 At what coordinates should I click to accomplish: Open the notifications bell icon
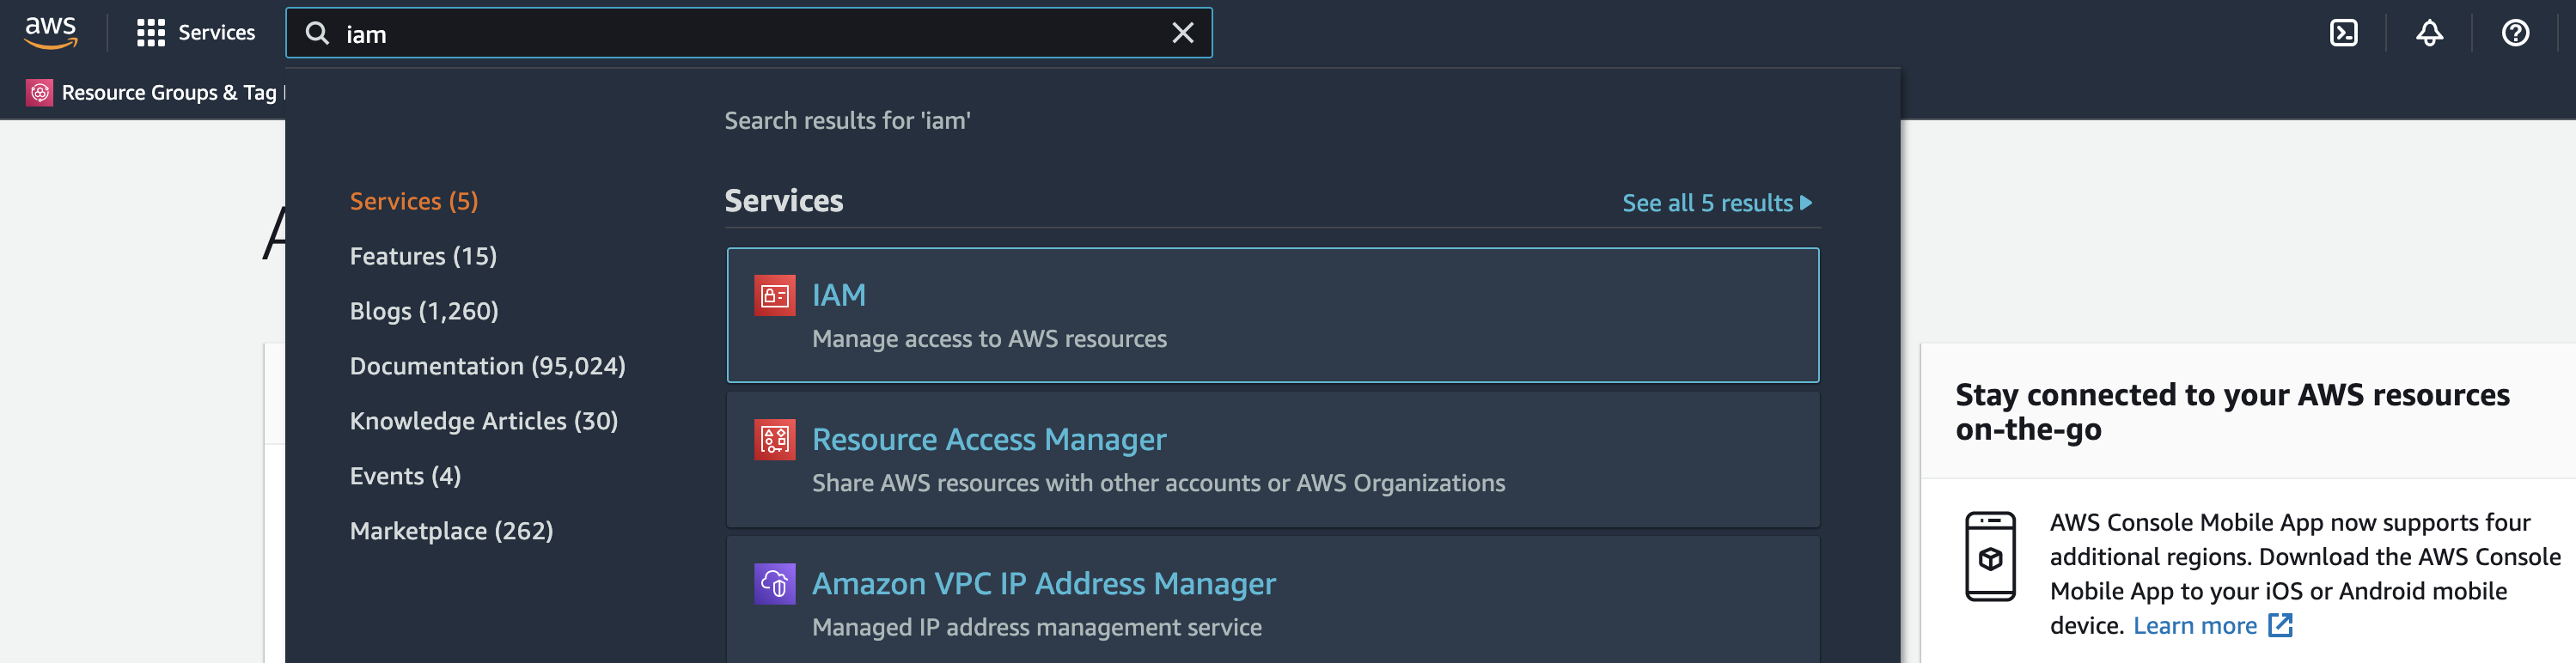pos(2429,33)
